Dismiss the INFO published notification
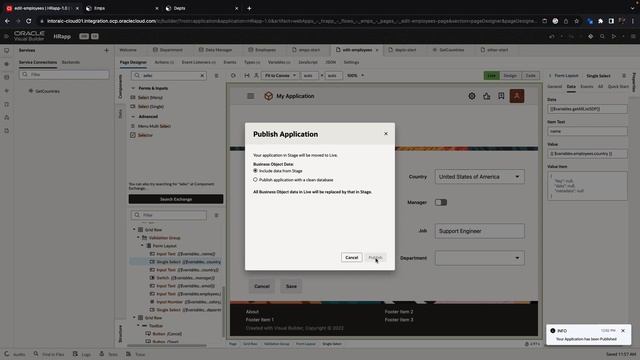The image size is (640, 360). pyautogui.click(x=623, y=331)
